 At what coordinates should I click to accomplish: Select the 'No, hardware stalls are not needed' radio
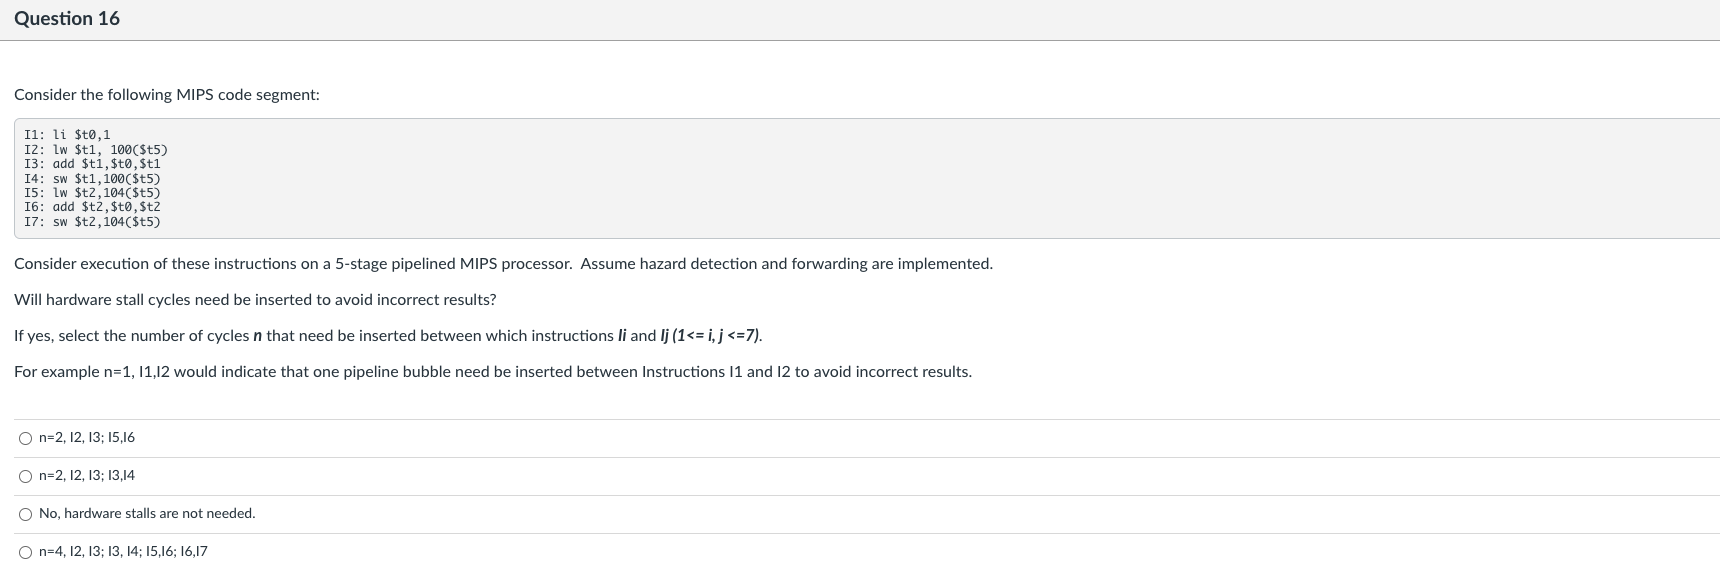(x=25, y=514)
